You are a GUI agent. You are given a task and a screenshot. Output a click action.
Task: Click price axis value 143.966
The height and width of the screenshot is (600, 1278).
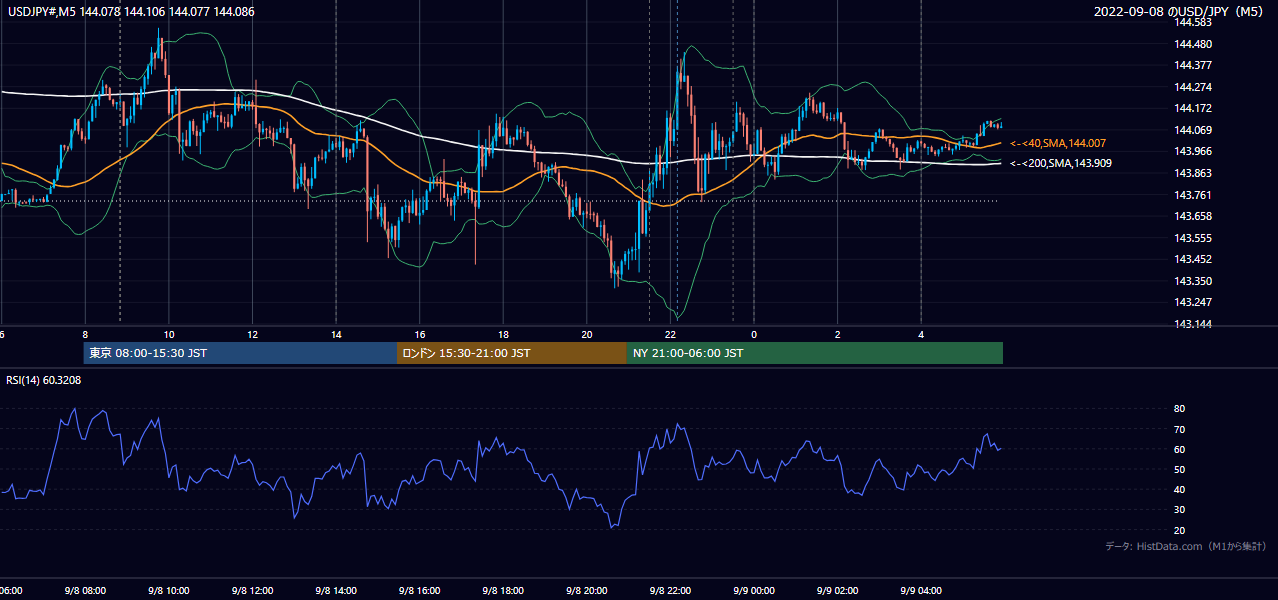point(1194,151)
